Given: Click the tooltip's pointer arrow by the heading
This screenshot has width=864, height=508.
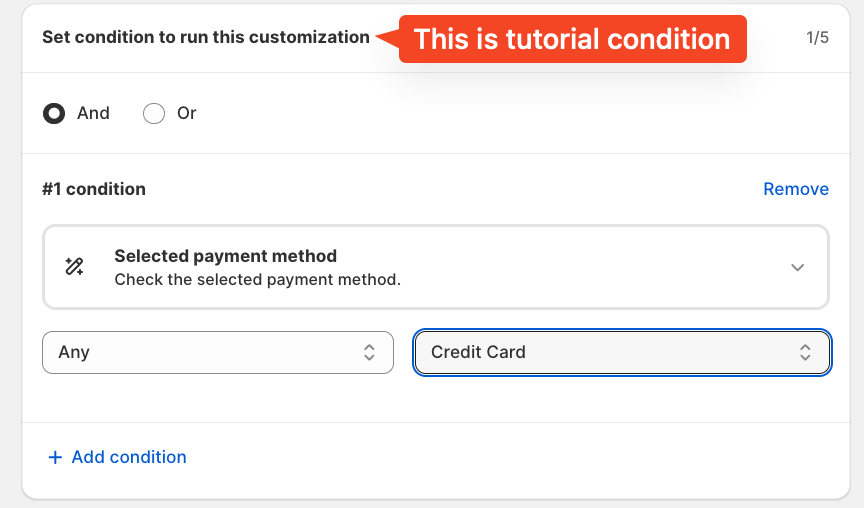Looking at the screenshot, I should (x=387, y=38).
